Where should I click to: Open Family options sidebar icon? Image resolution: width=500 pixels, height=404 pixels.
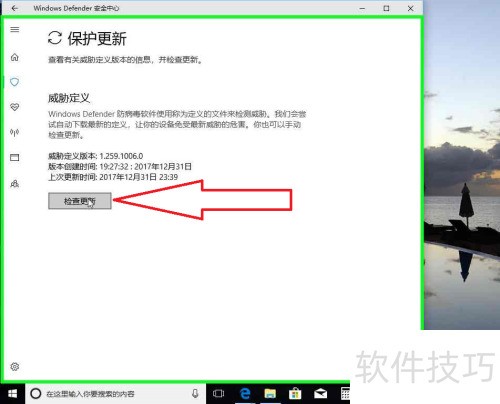pos(15,184)
